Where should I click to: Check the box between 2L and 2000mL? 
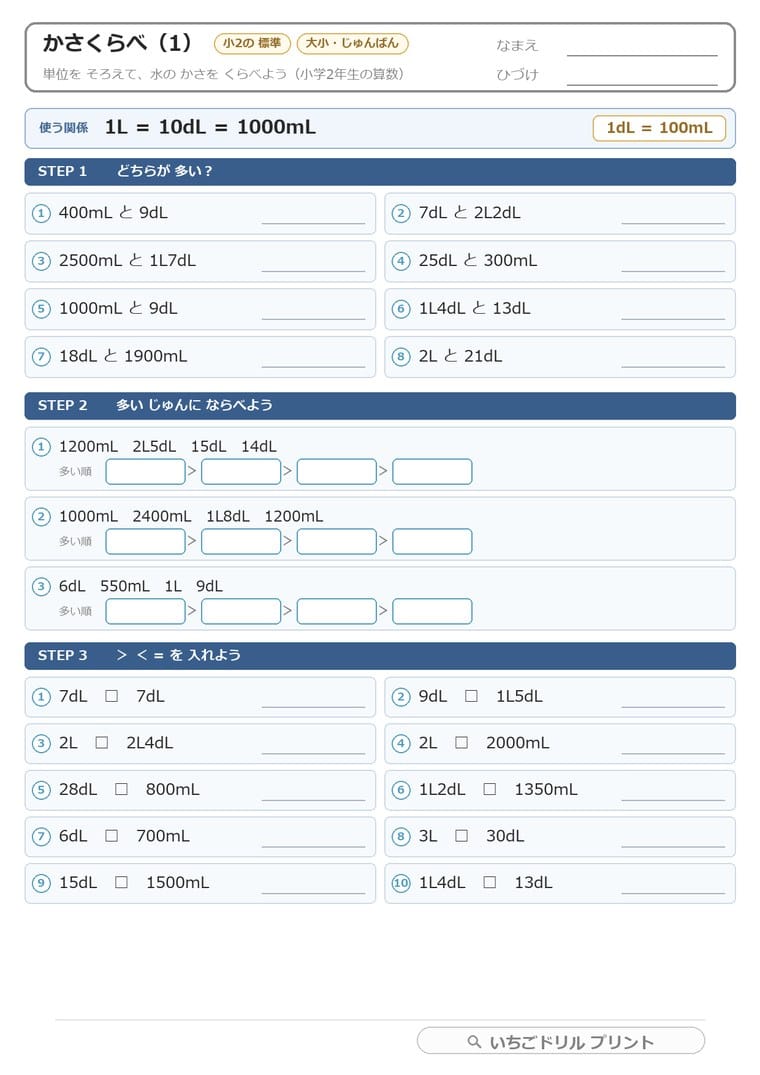point(462,742)
